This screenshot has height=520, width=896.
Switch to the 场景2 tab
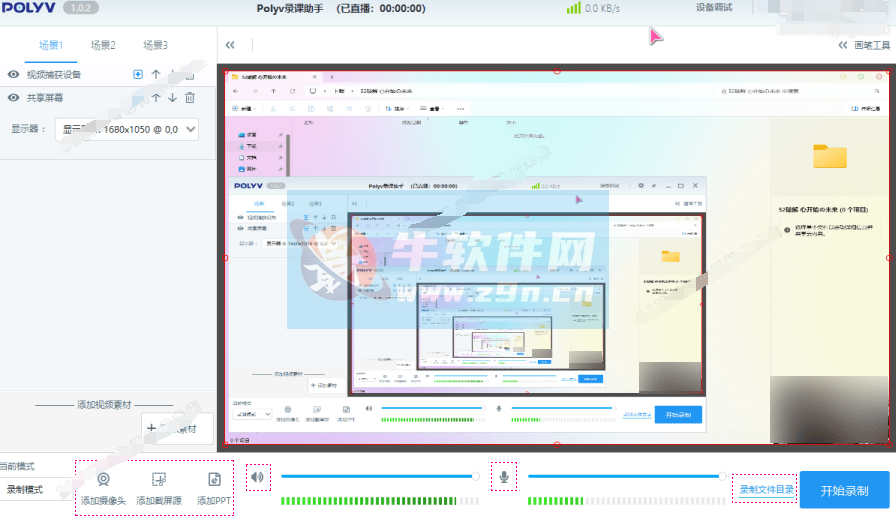coord(103,45)
